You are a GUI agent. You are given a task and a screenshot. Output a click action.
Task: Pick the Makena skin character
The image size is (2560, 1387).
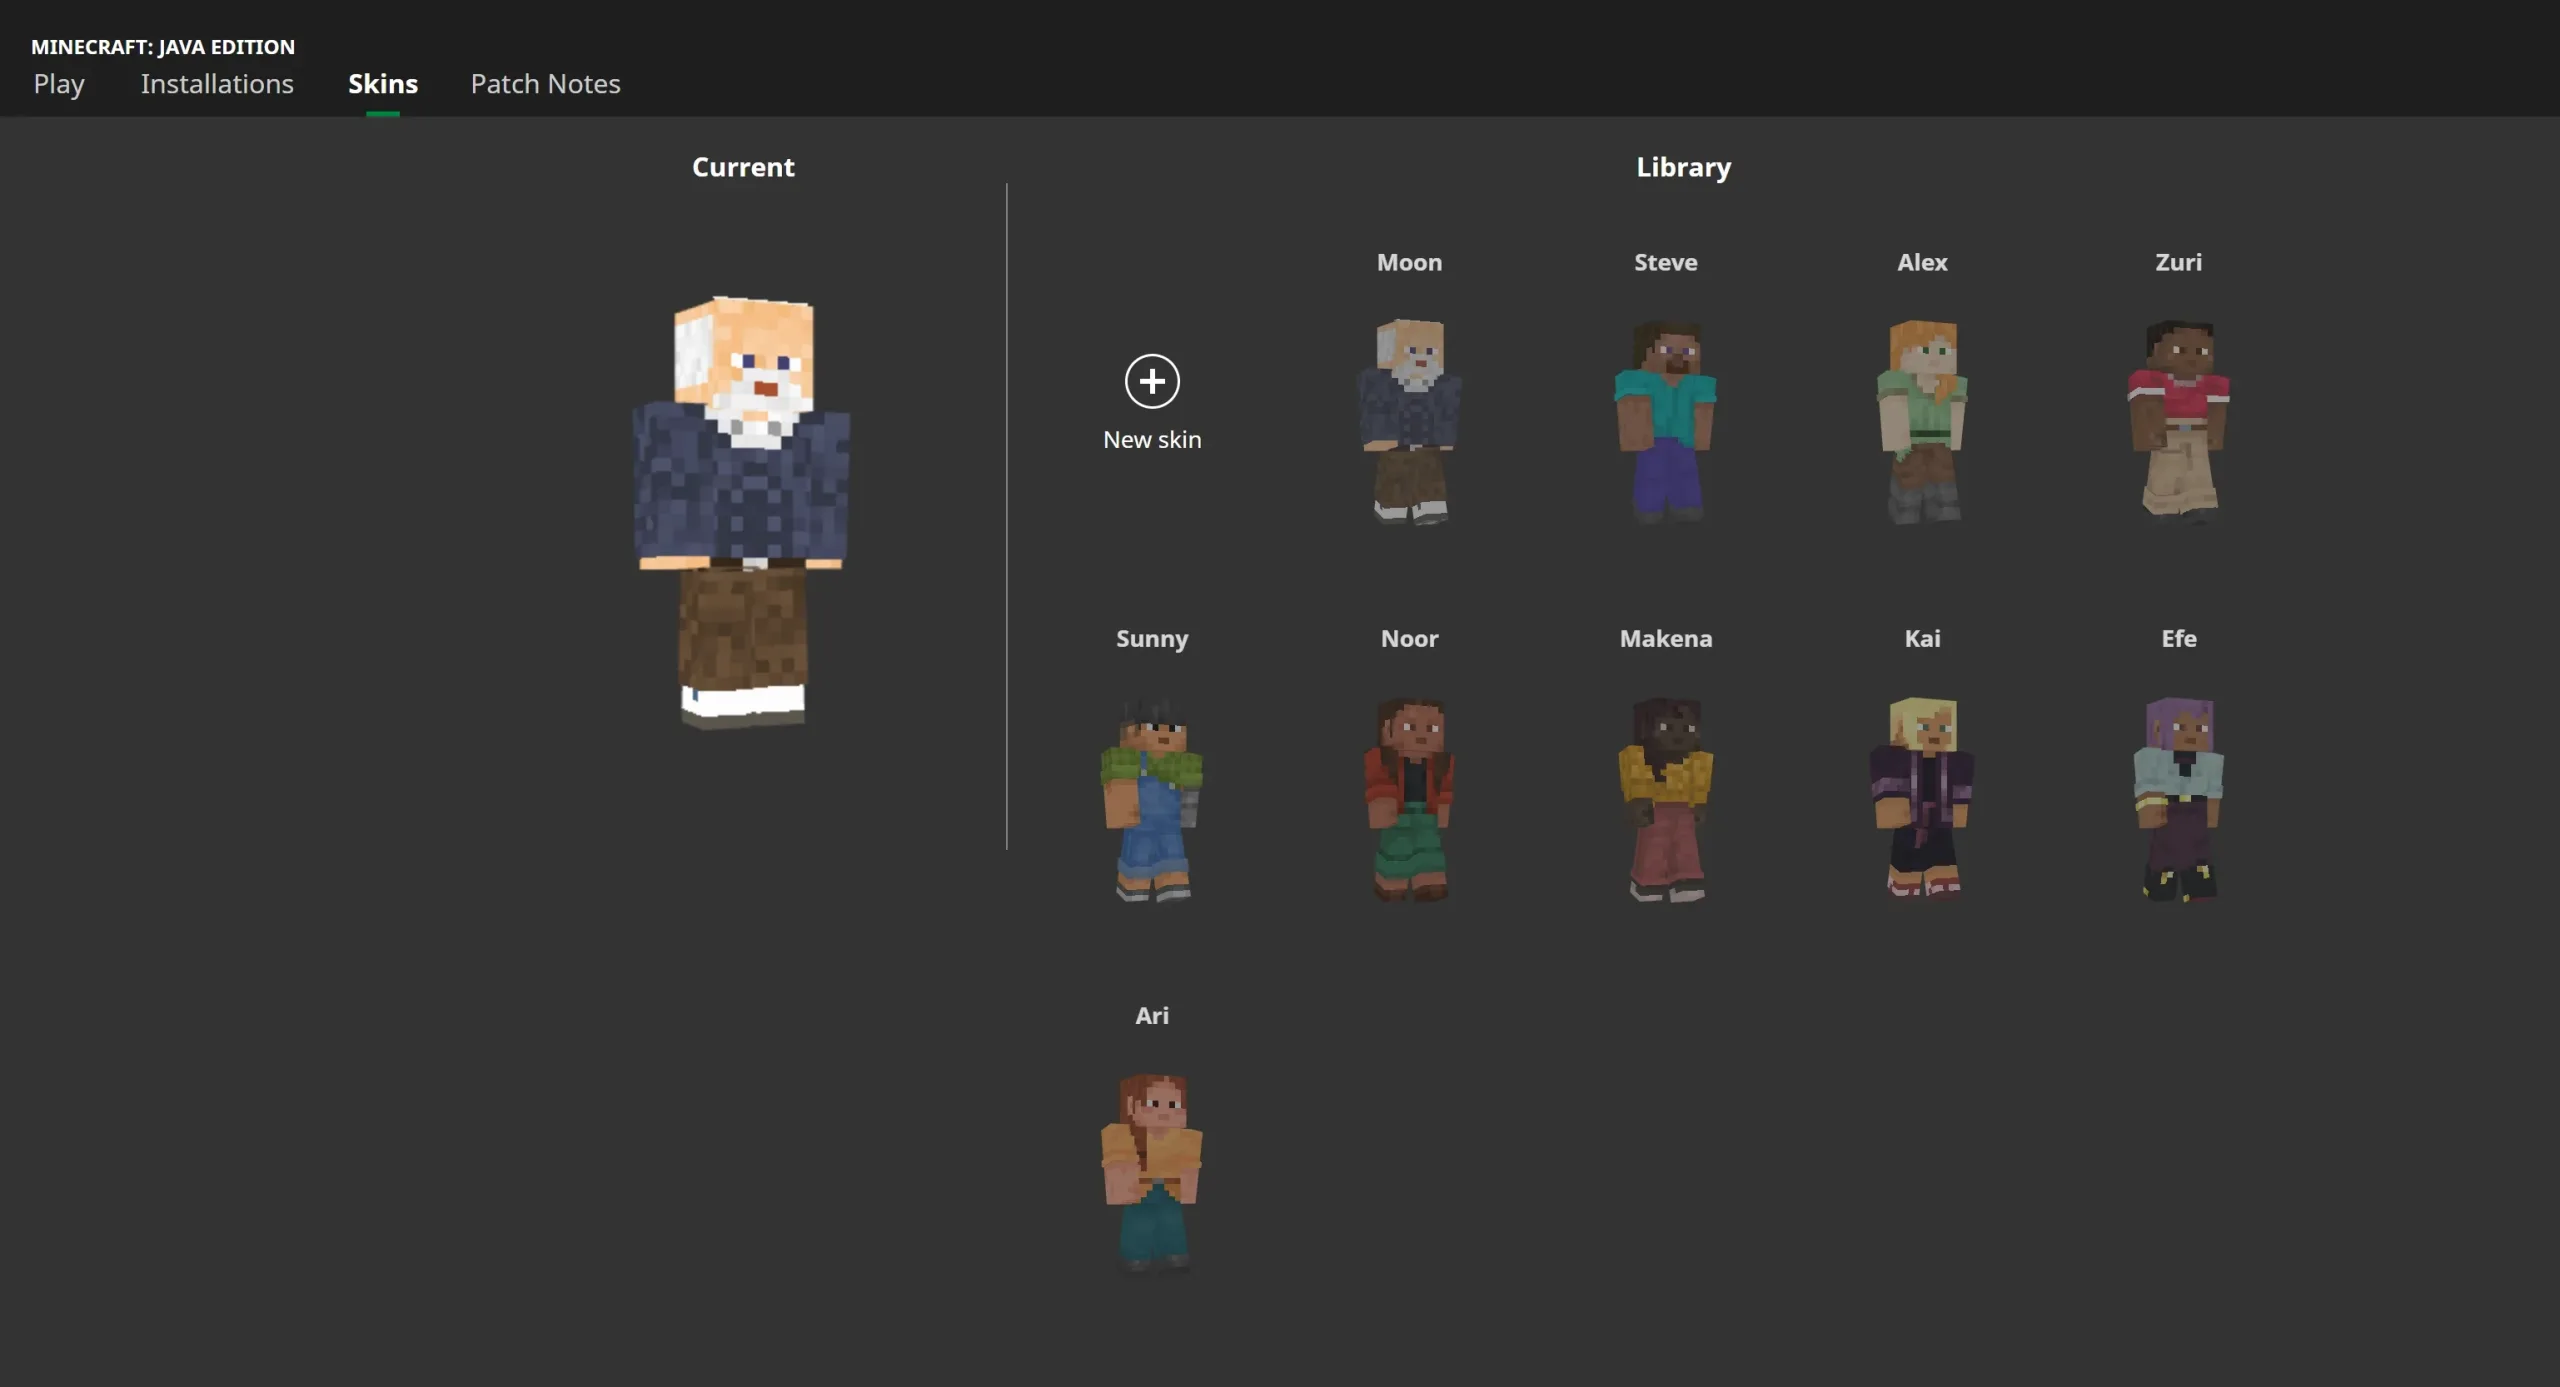[1665, 798]
